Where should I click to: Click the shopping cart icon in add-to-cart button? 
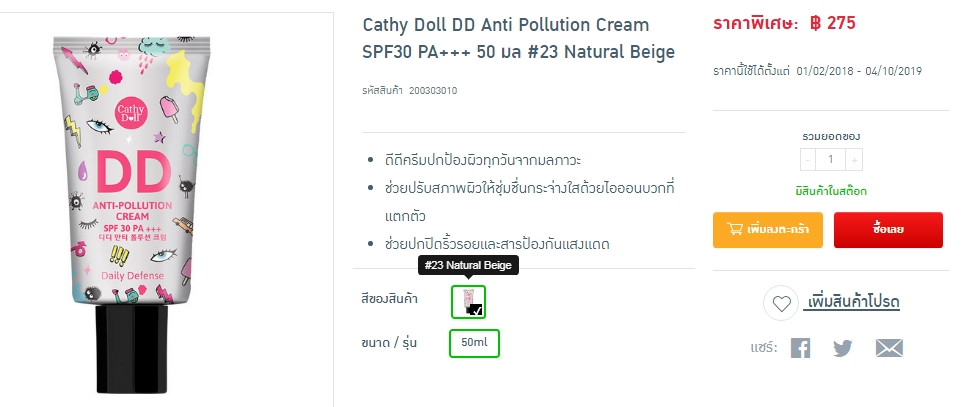(x=735, y=229)
